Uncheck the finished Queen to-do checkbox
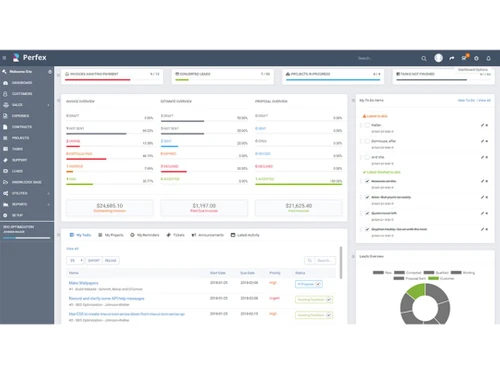This screenshot has height=375, width=500. pos(367,213)
